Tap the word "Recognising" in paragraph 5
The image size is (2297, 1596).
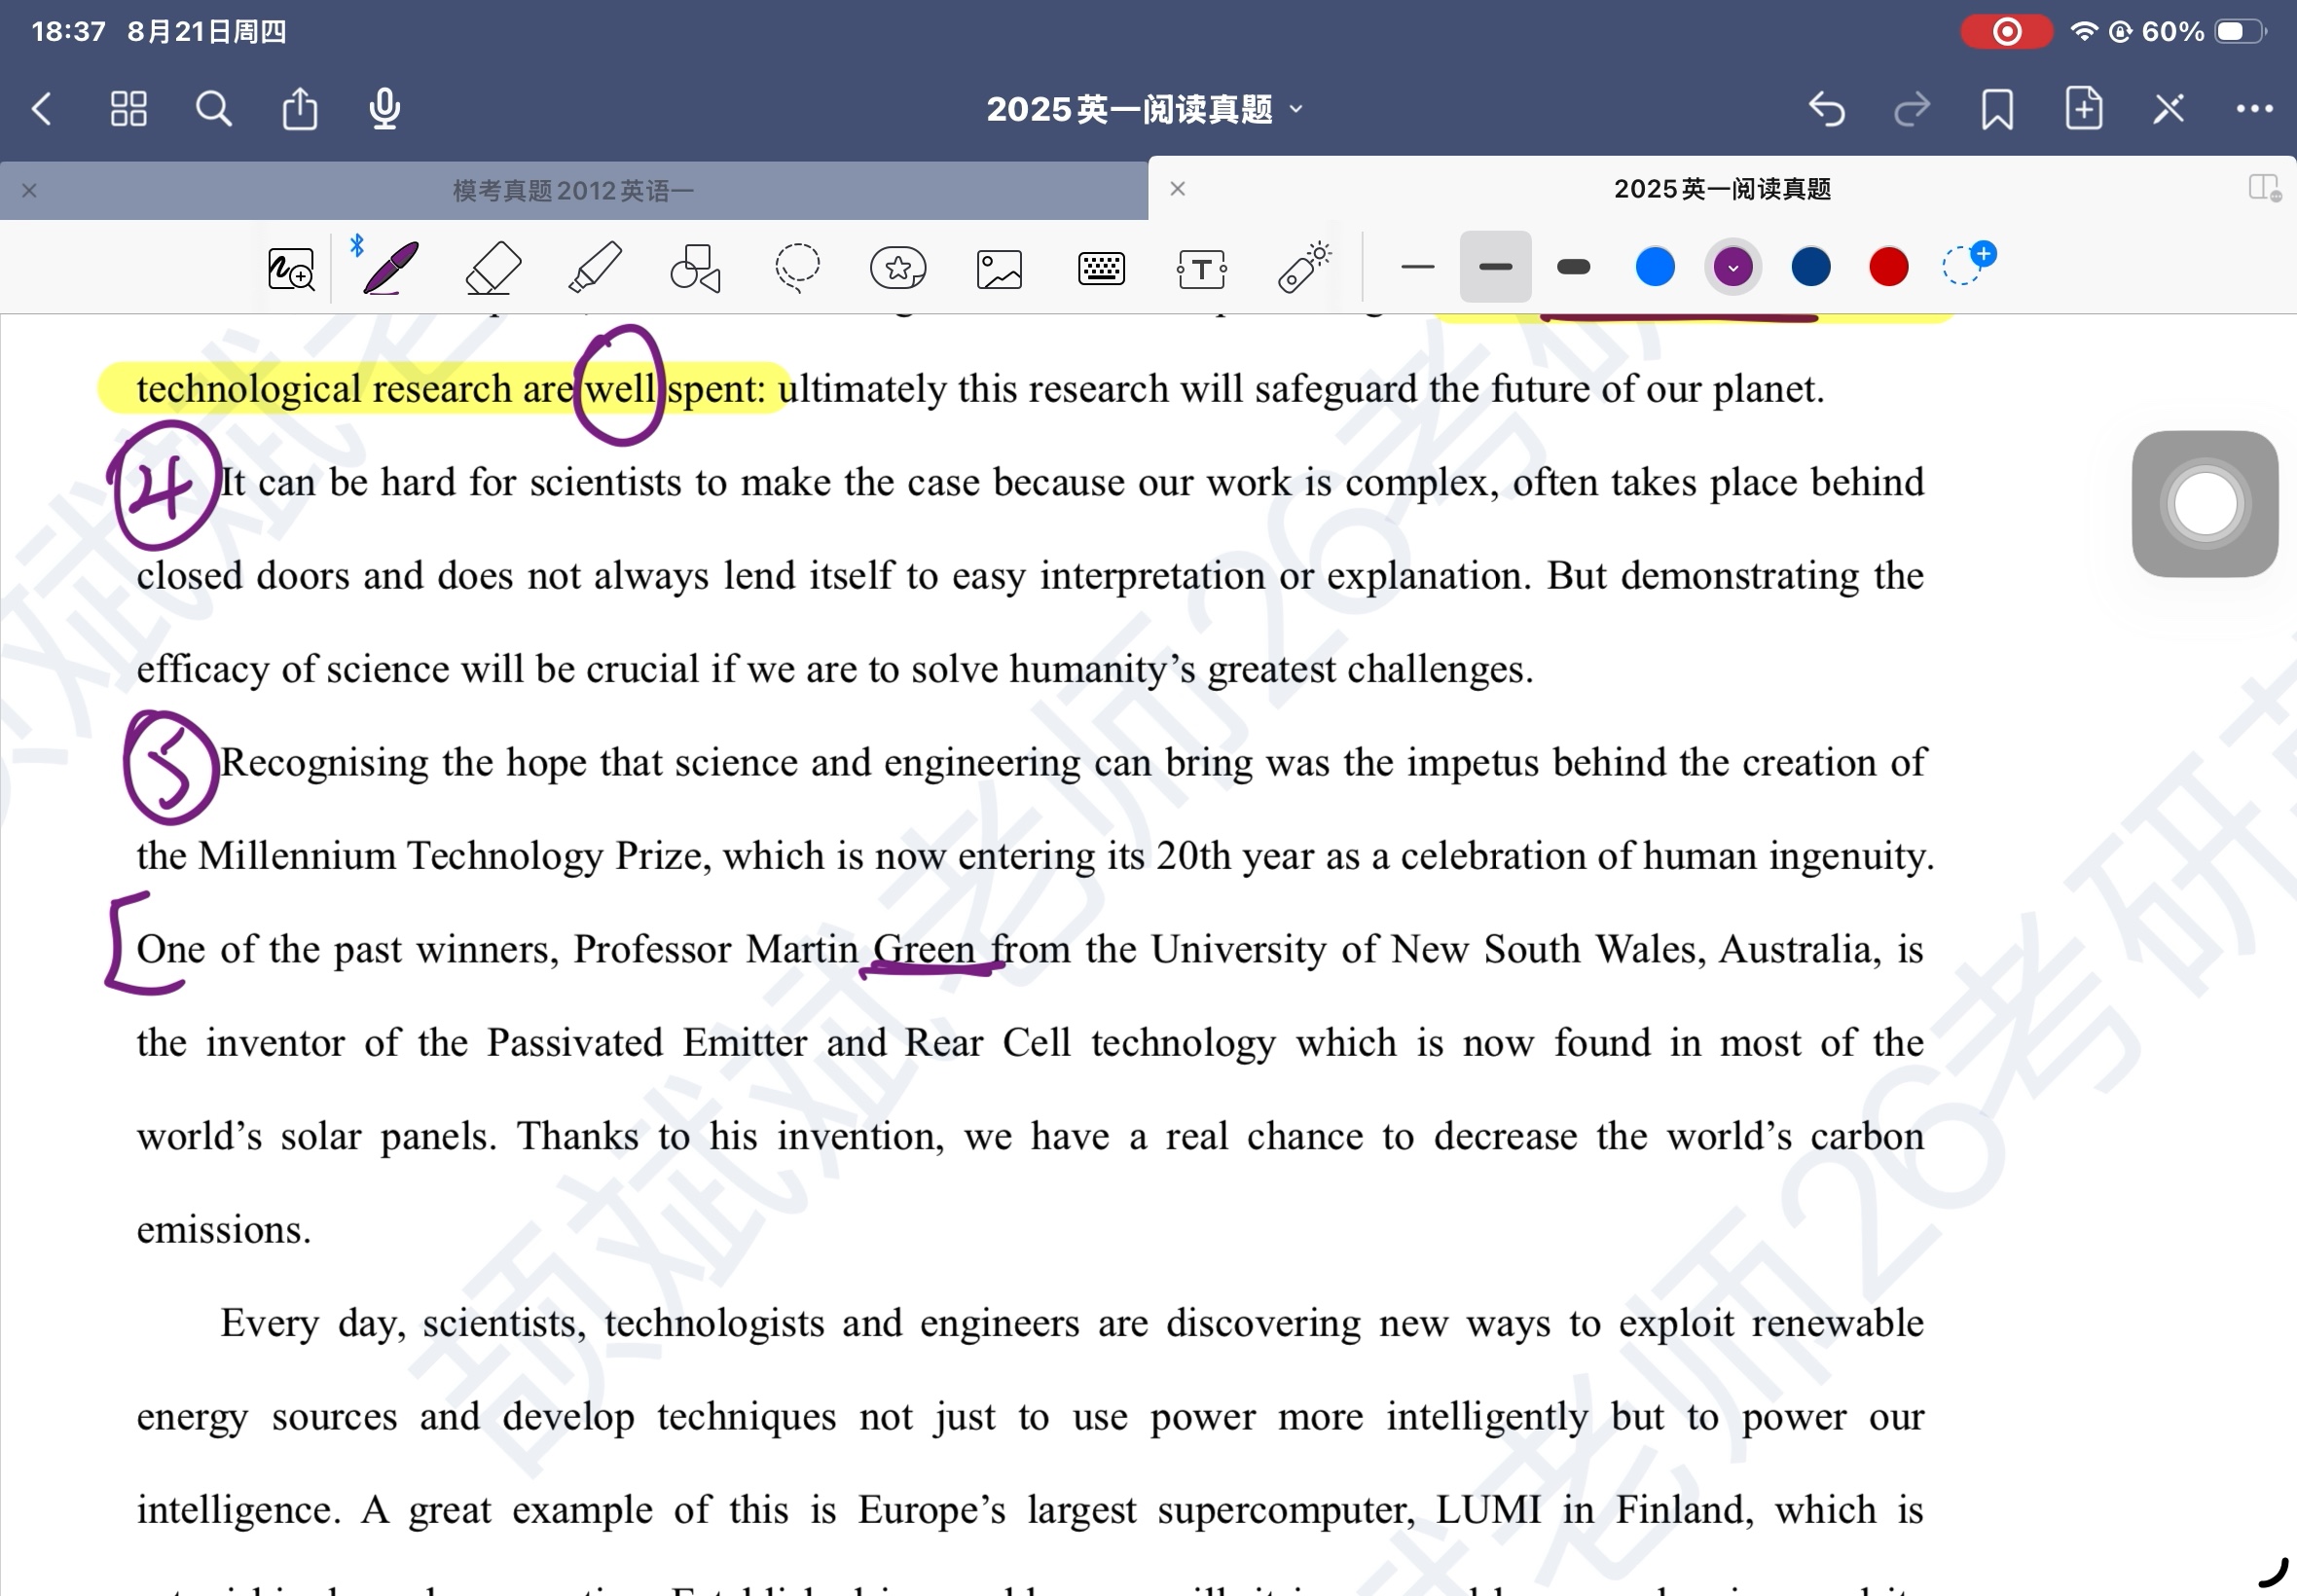click(x=325, y=763)
